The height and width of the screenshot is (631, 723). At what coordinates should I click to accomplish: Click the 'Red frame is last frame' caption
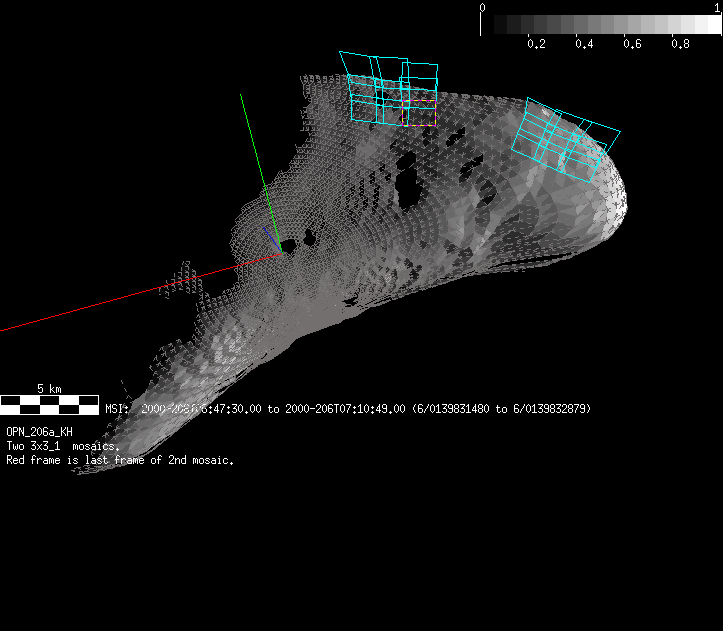[x=120, y=460]
